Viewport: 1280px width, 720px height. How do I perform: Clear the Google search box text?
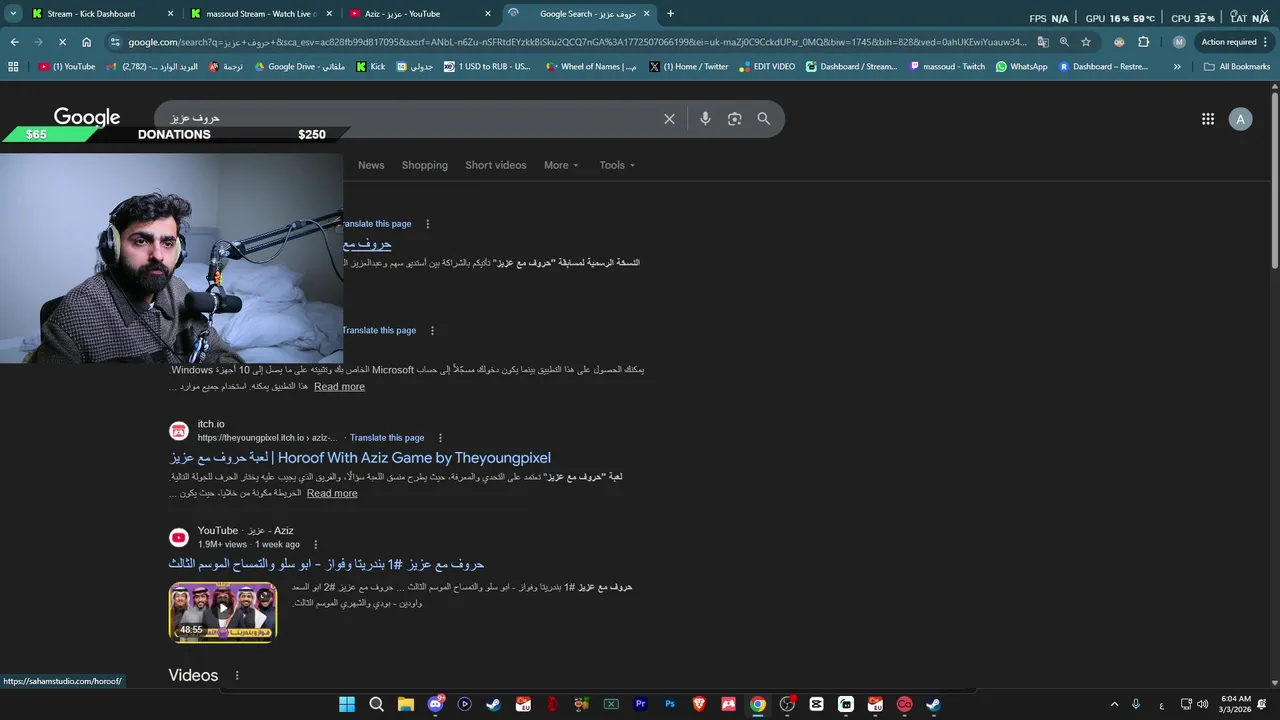[669, 119]
